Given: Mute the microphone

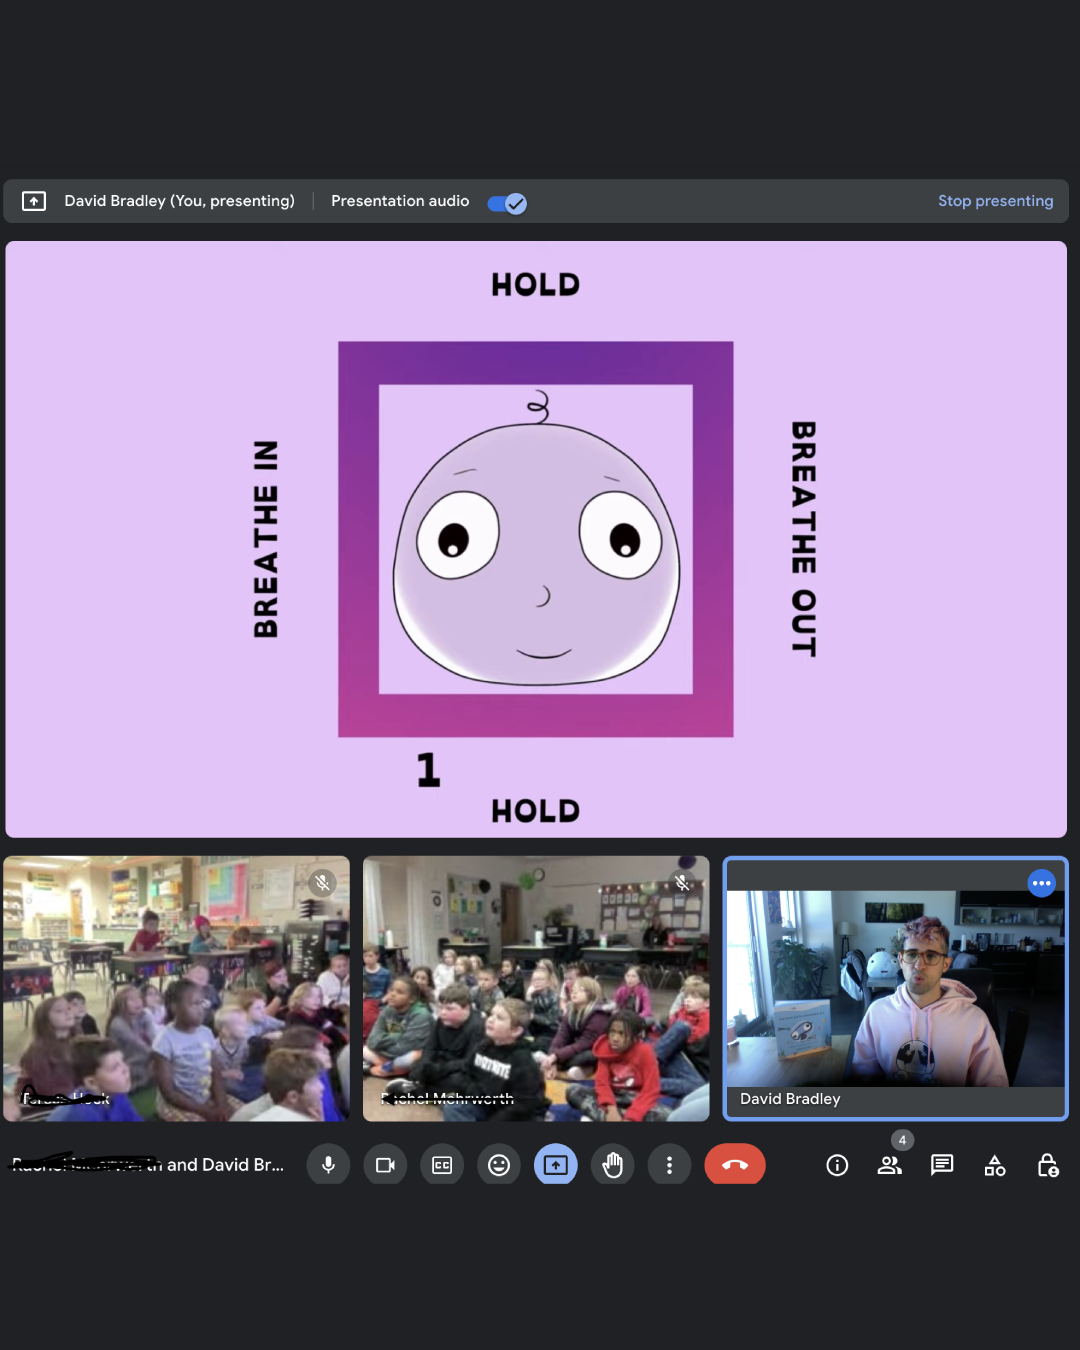Looking at the screenshot, I should [x=328, y=1165].
